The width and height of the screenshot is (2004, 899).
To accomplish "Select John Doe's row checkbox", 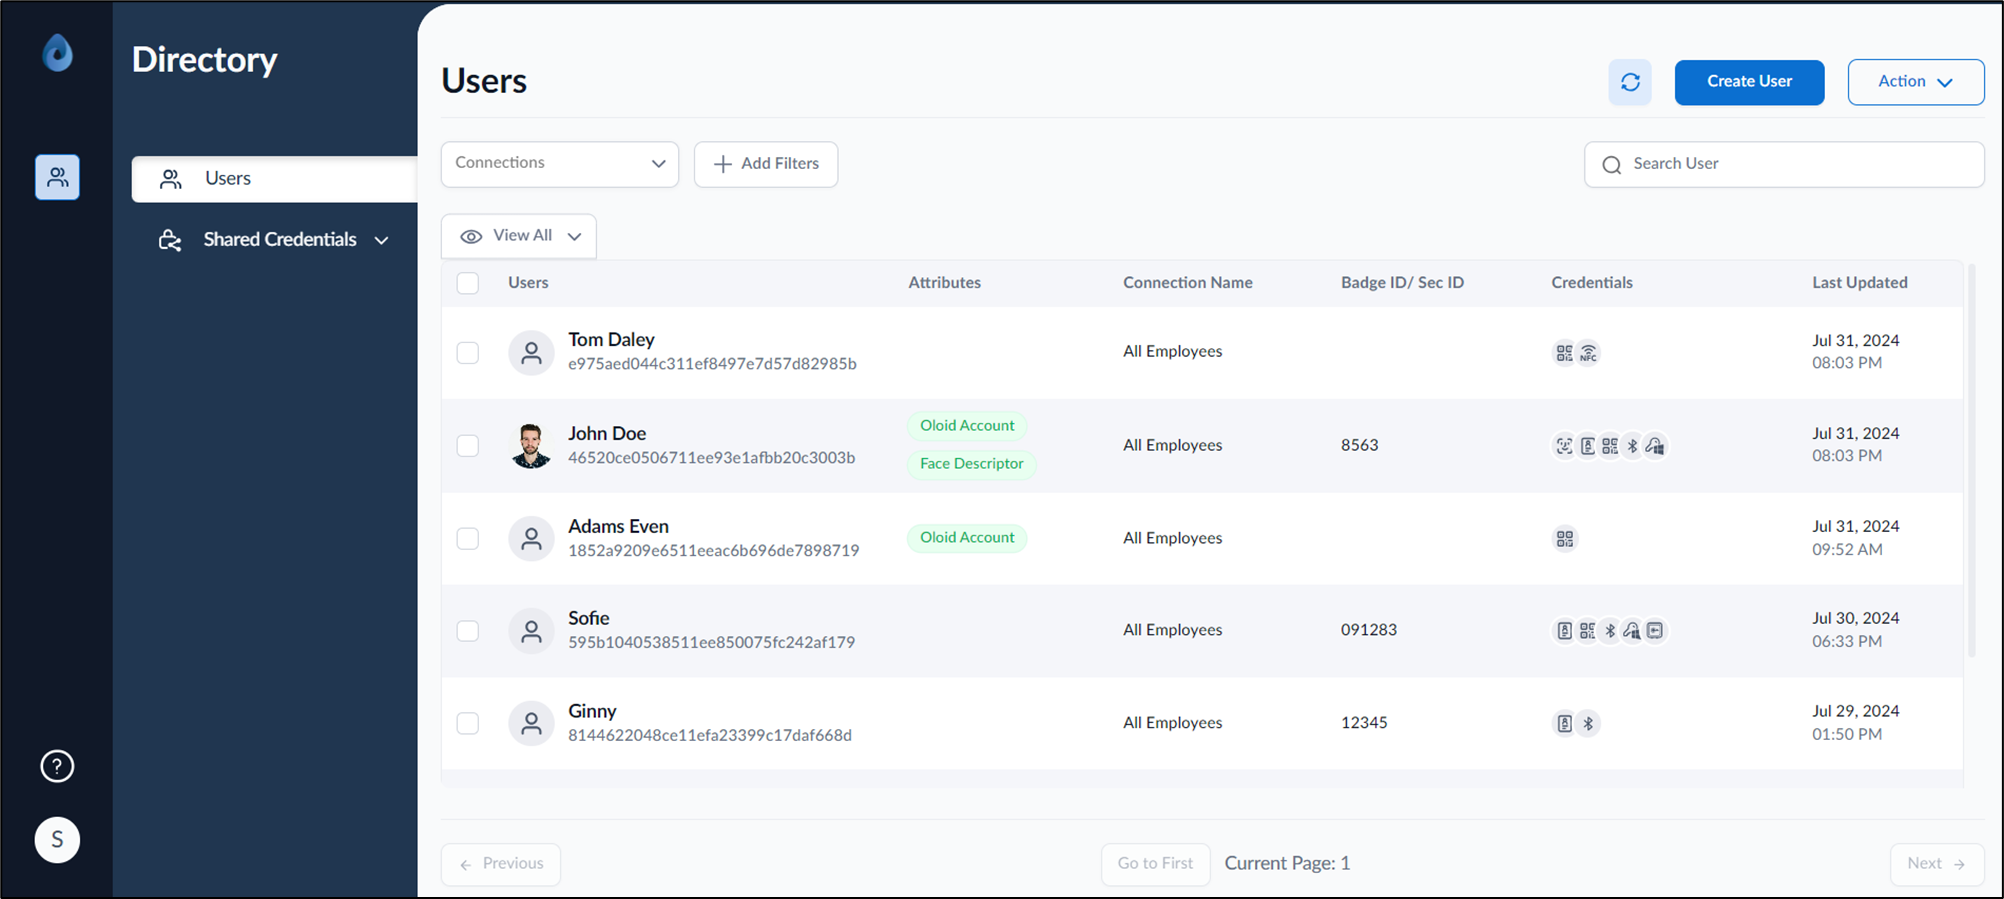I will point(467,446).
